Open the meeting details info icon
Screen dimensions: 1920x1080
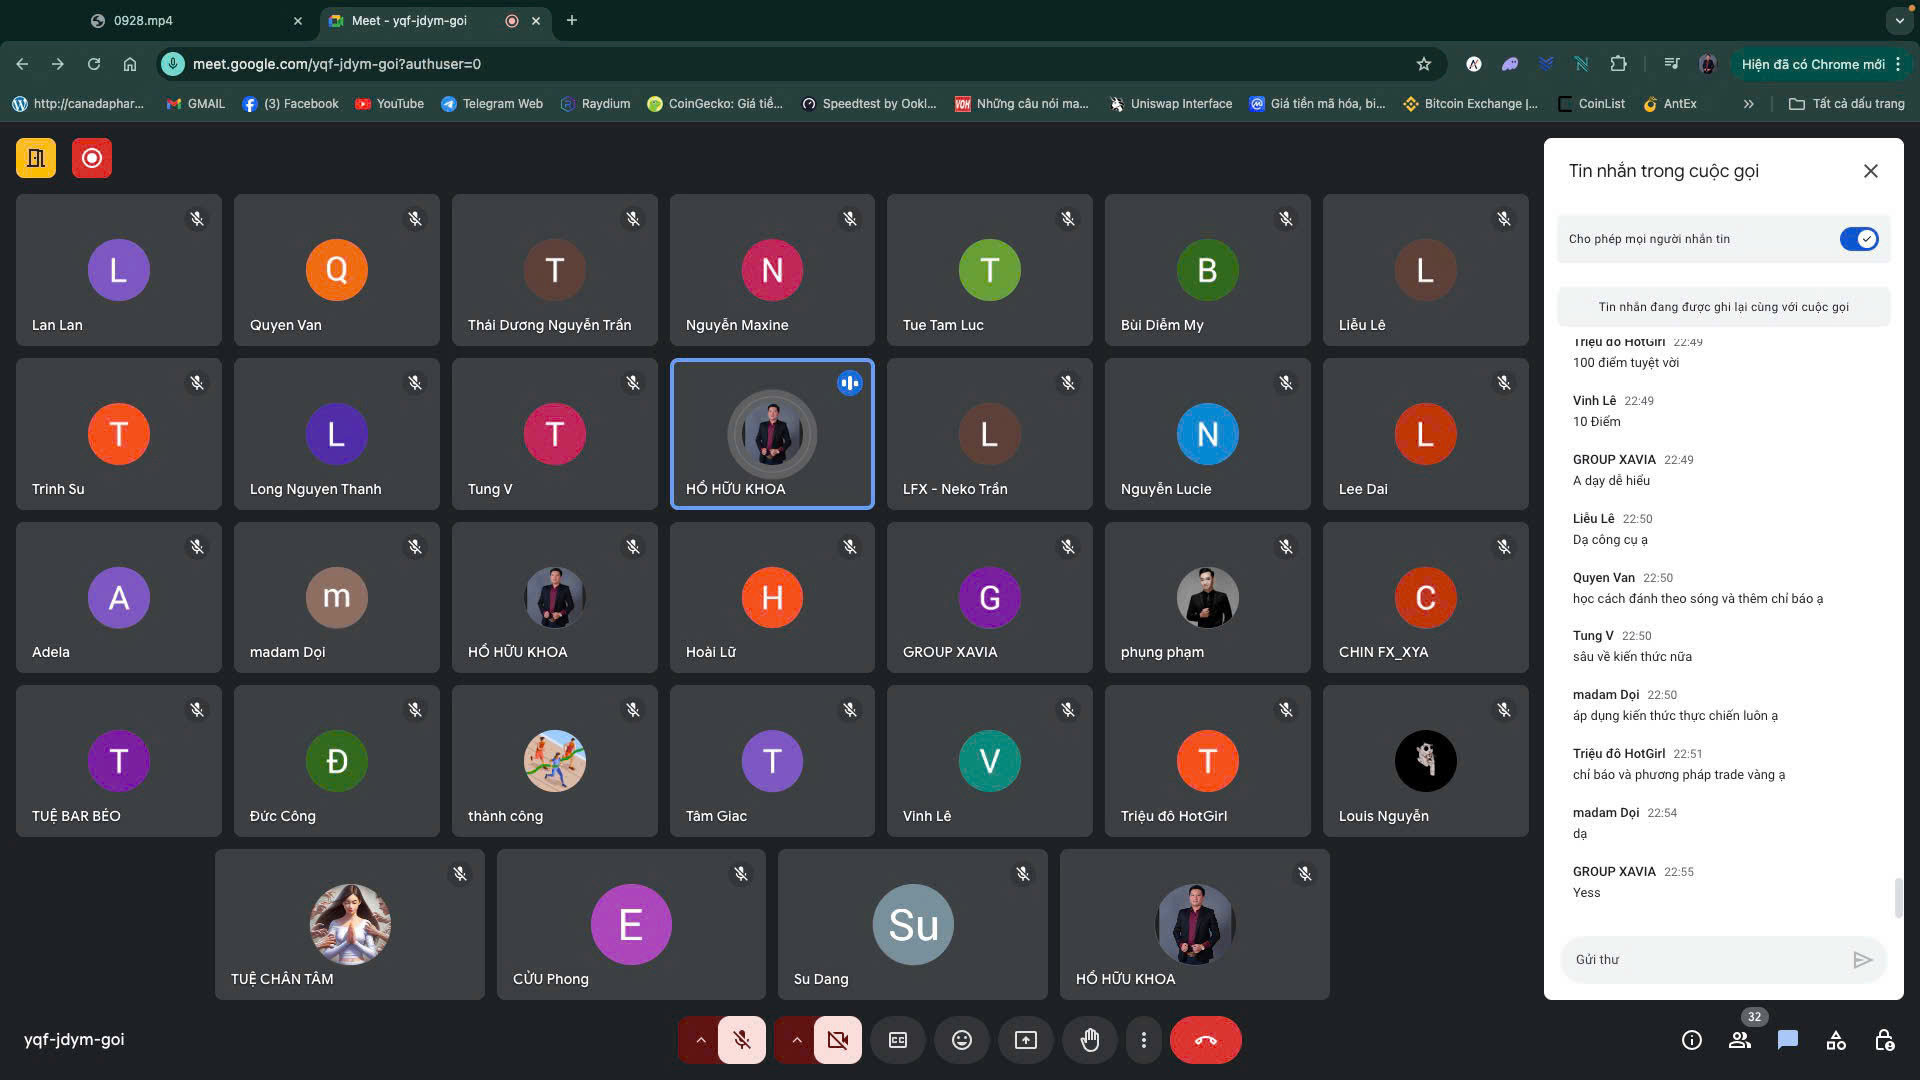1691,1040
